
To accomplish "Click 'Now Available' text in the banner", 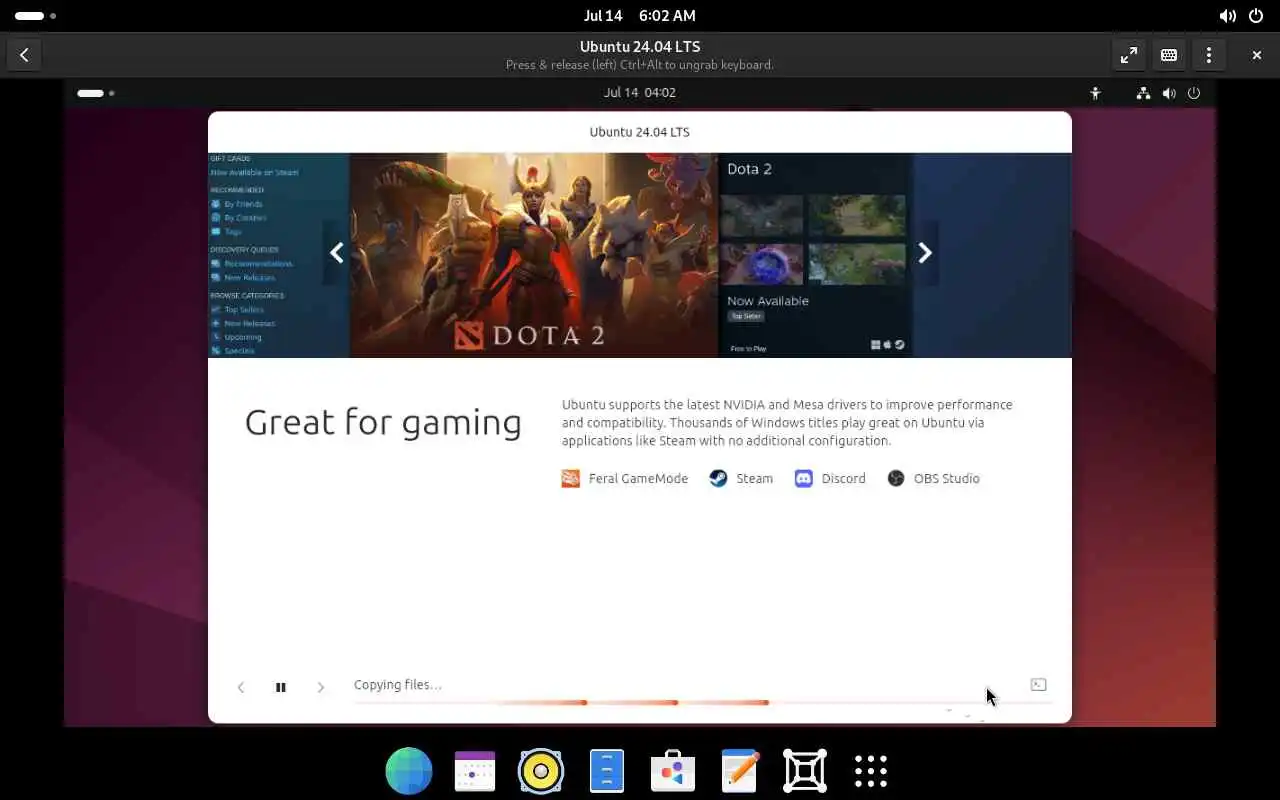I will pyautogui.click(x=768, y=301).
